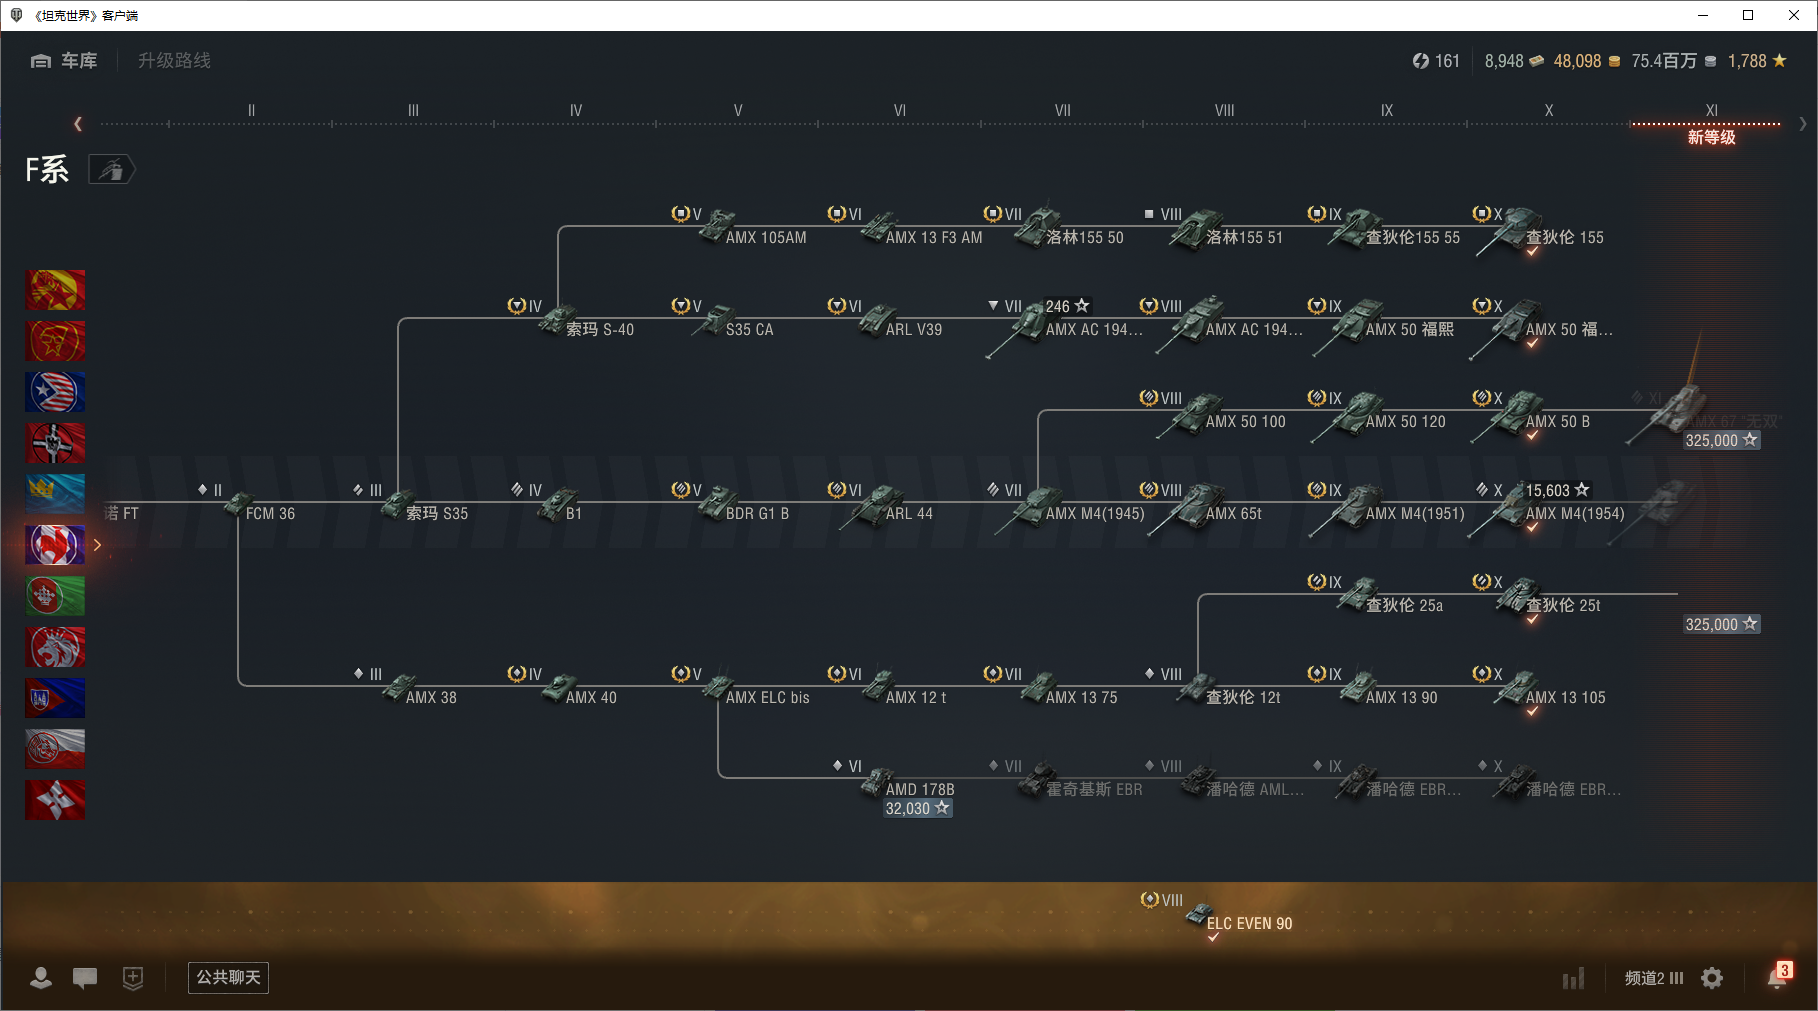
Task: Click the add channel plus icon
Action: point(133,978)
